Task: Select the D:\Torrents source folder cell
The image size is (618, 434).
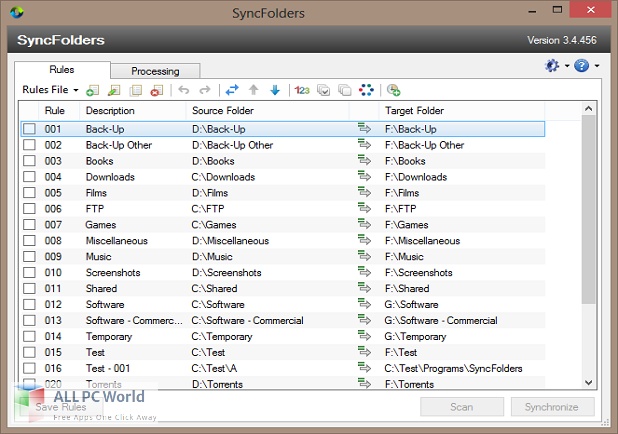Action: [217, 384]
